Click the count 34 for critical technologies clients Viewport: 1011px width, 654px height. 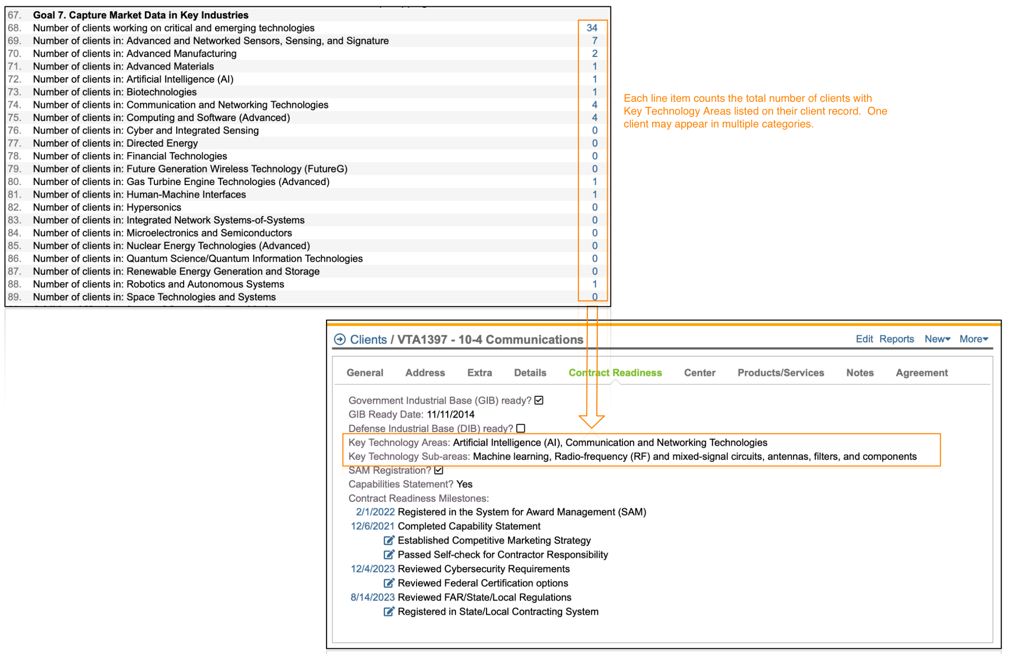(x=593, y=28)
